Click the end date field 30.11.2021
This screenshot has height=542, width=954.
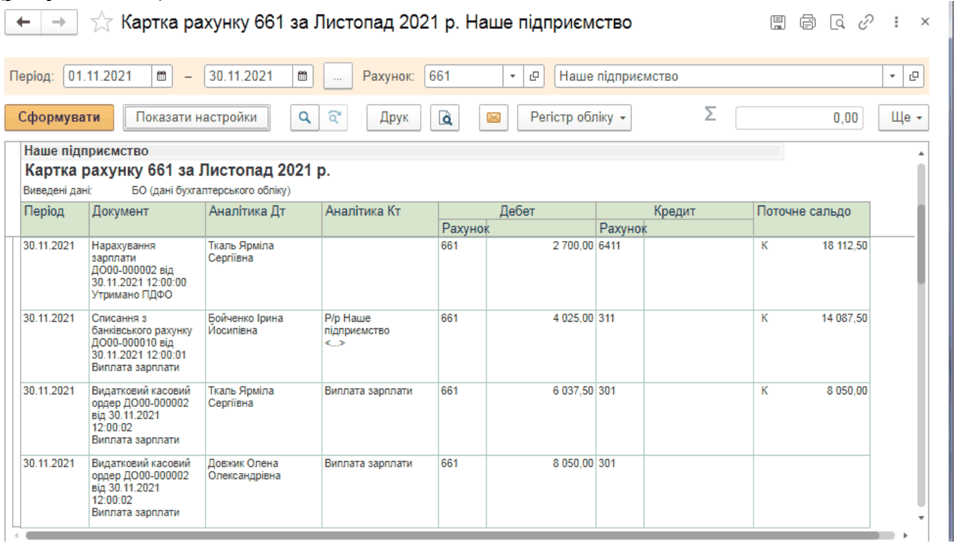pos(248,76)
